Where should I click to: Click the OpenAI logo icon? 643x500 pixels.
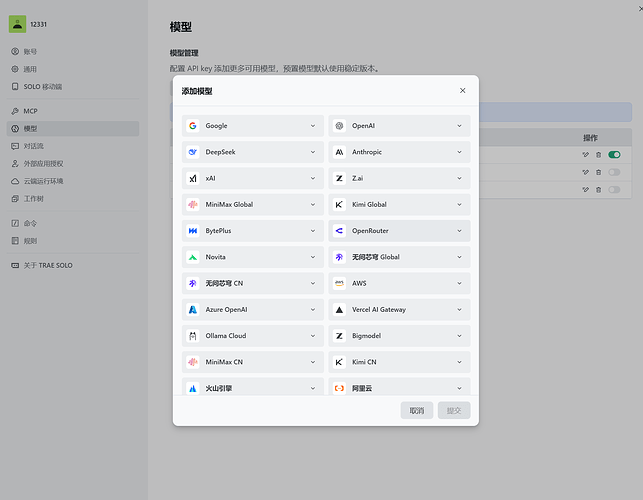click(339, 126)
